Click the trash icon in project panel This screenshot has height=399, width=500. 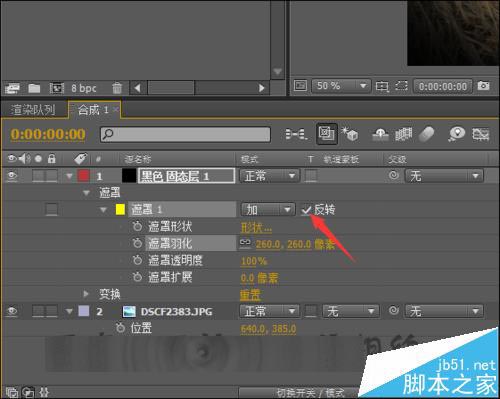pos(117,88)
